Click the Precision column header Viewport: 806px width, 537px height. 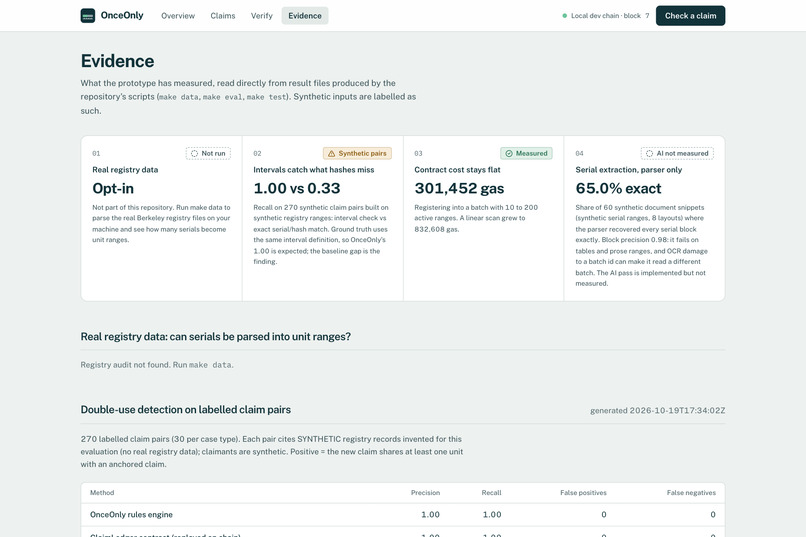(x=425, y=493)
